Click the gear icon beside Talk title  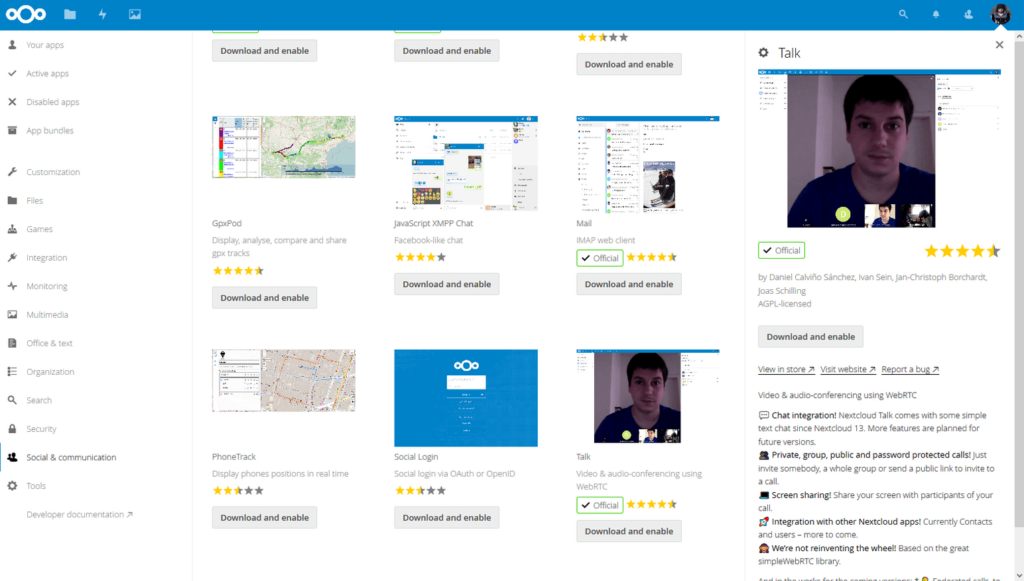[763, 53]
